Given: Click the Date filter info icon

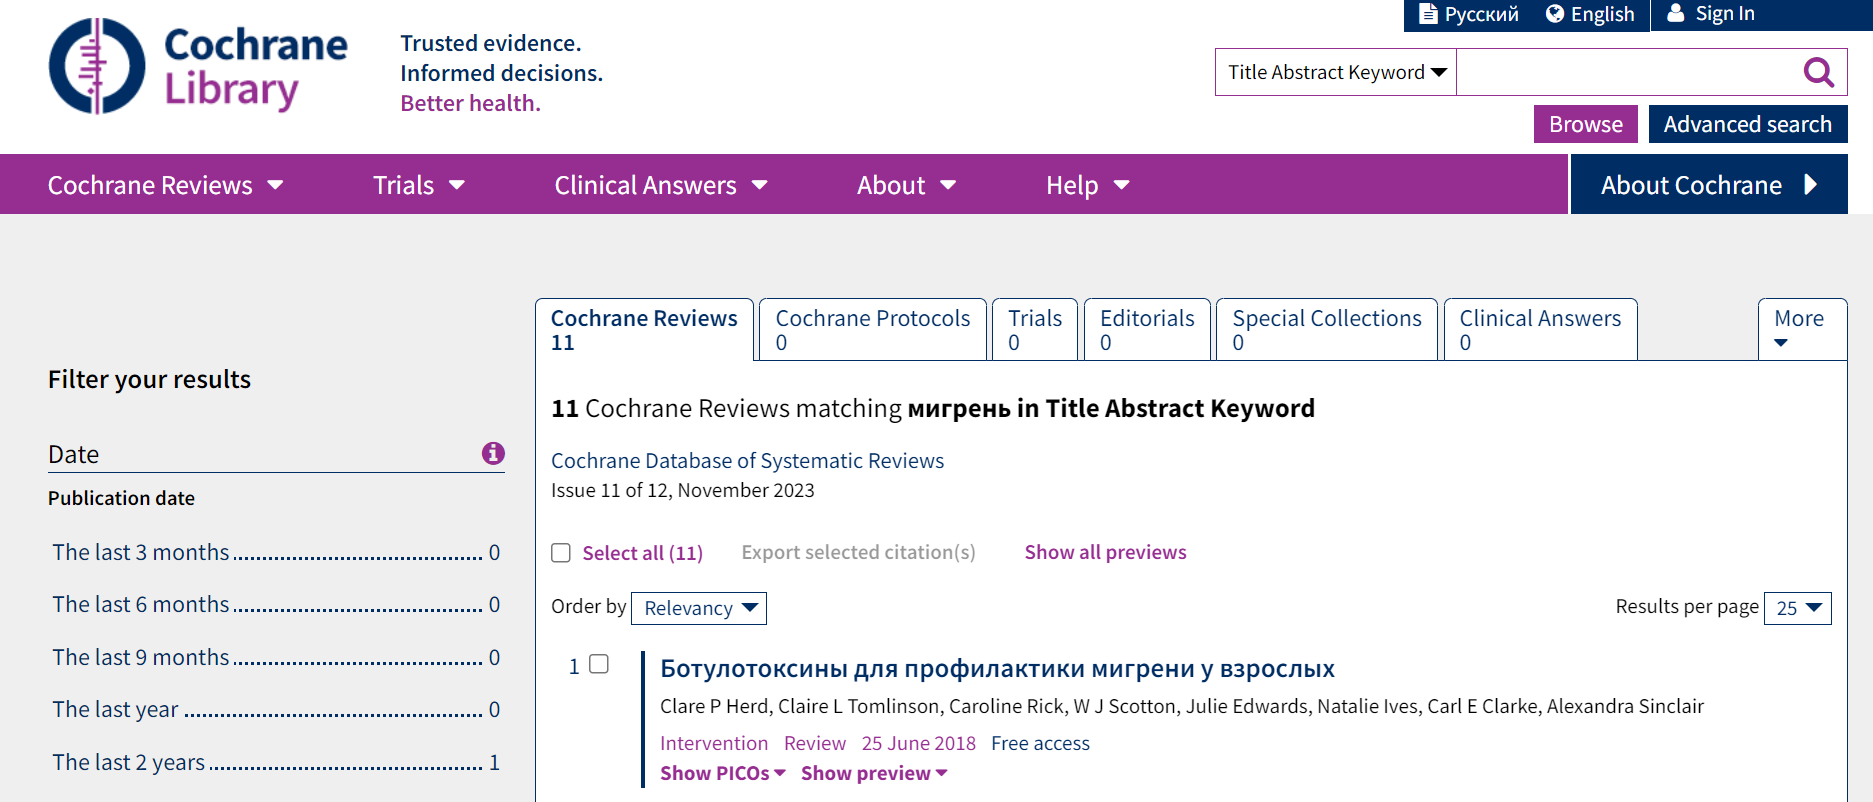Looking at the screenshot, I should (493, 453).
